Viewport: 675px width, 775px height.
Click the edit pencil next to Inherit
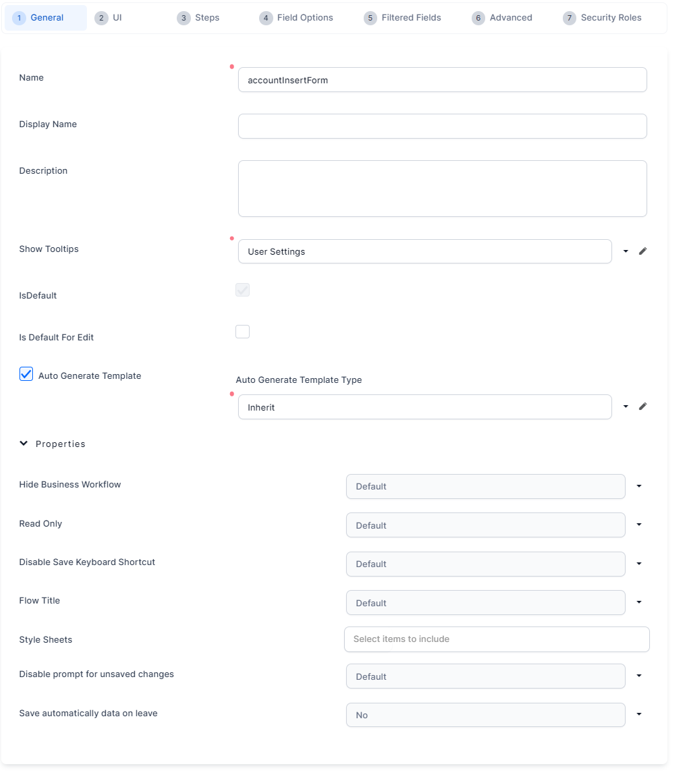coord(643,407)
